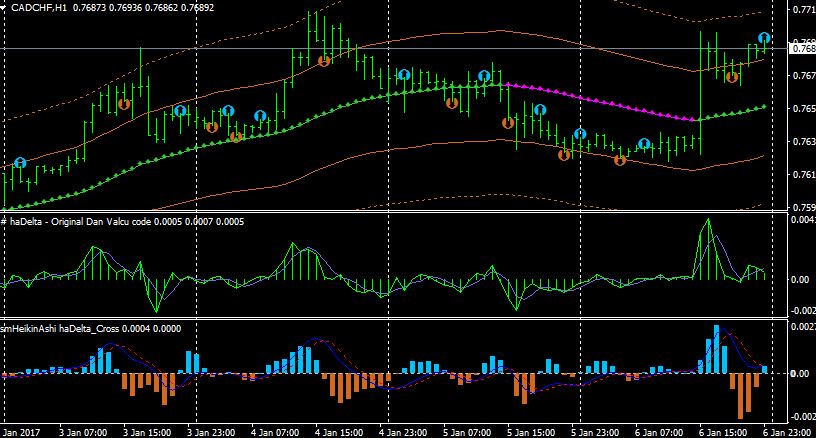This screenshot has height=438, width=816.
Task: Click the blue up arrow around 4 Jan 04:00
Action: click(x=228, y=111)
